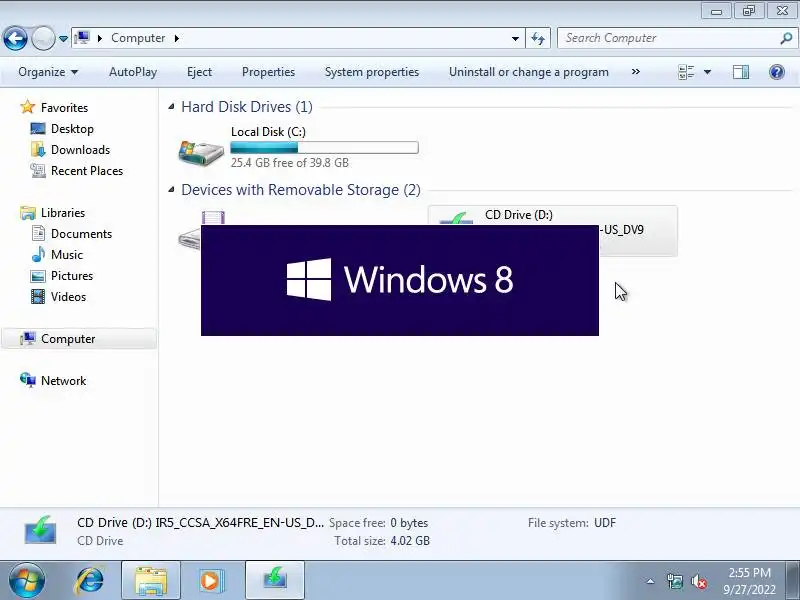
Task: Eject the selected drive
Action: coord(199,72)
